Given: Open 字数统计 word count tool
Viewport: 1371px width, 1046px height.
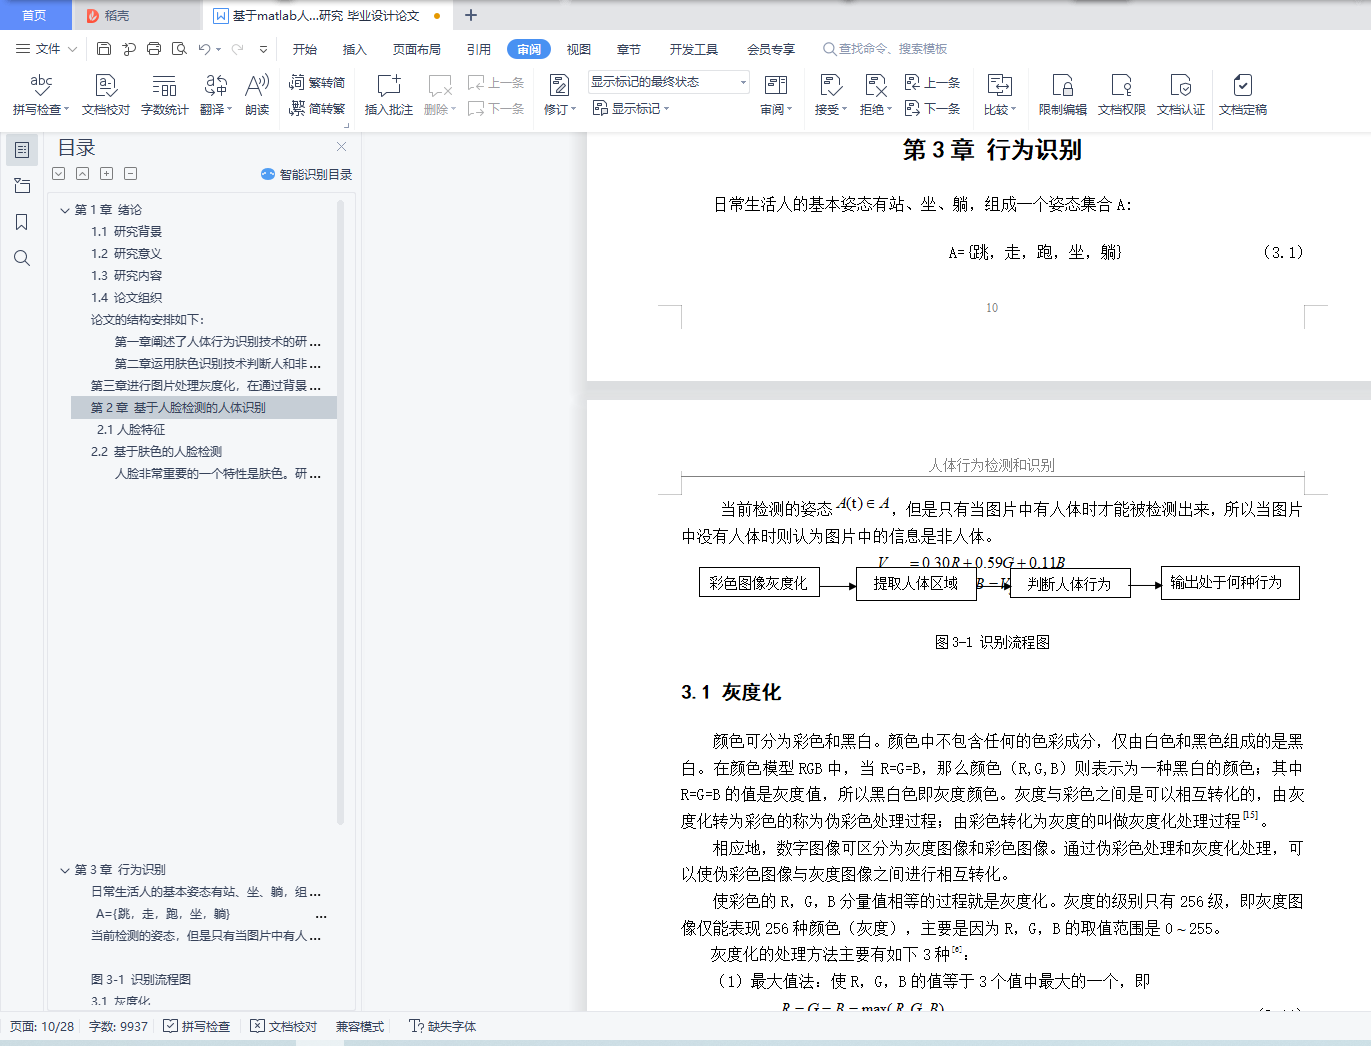Looking at the screenshot, I should (x=165, y=95).
